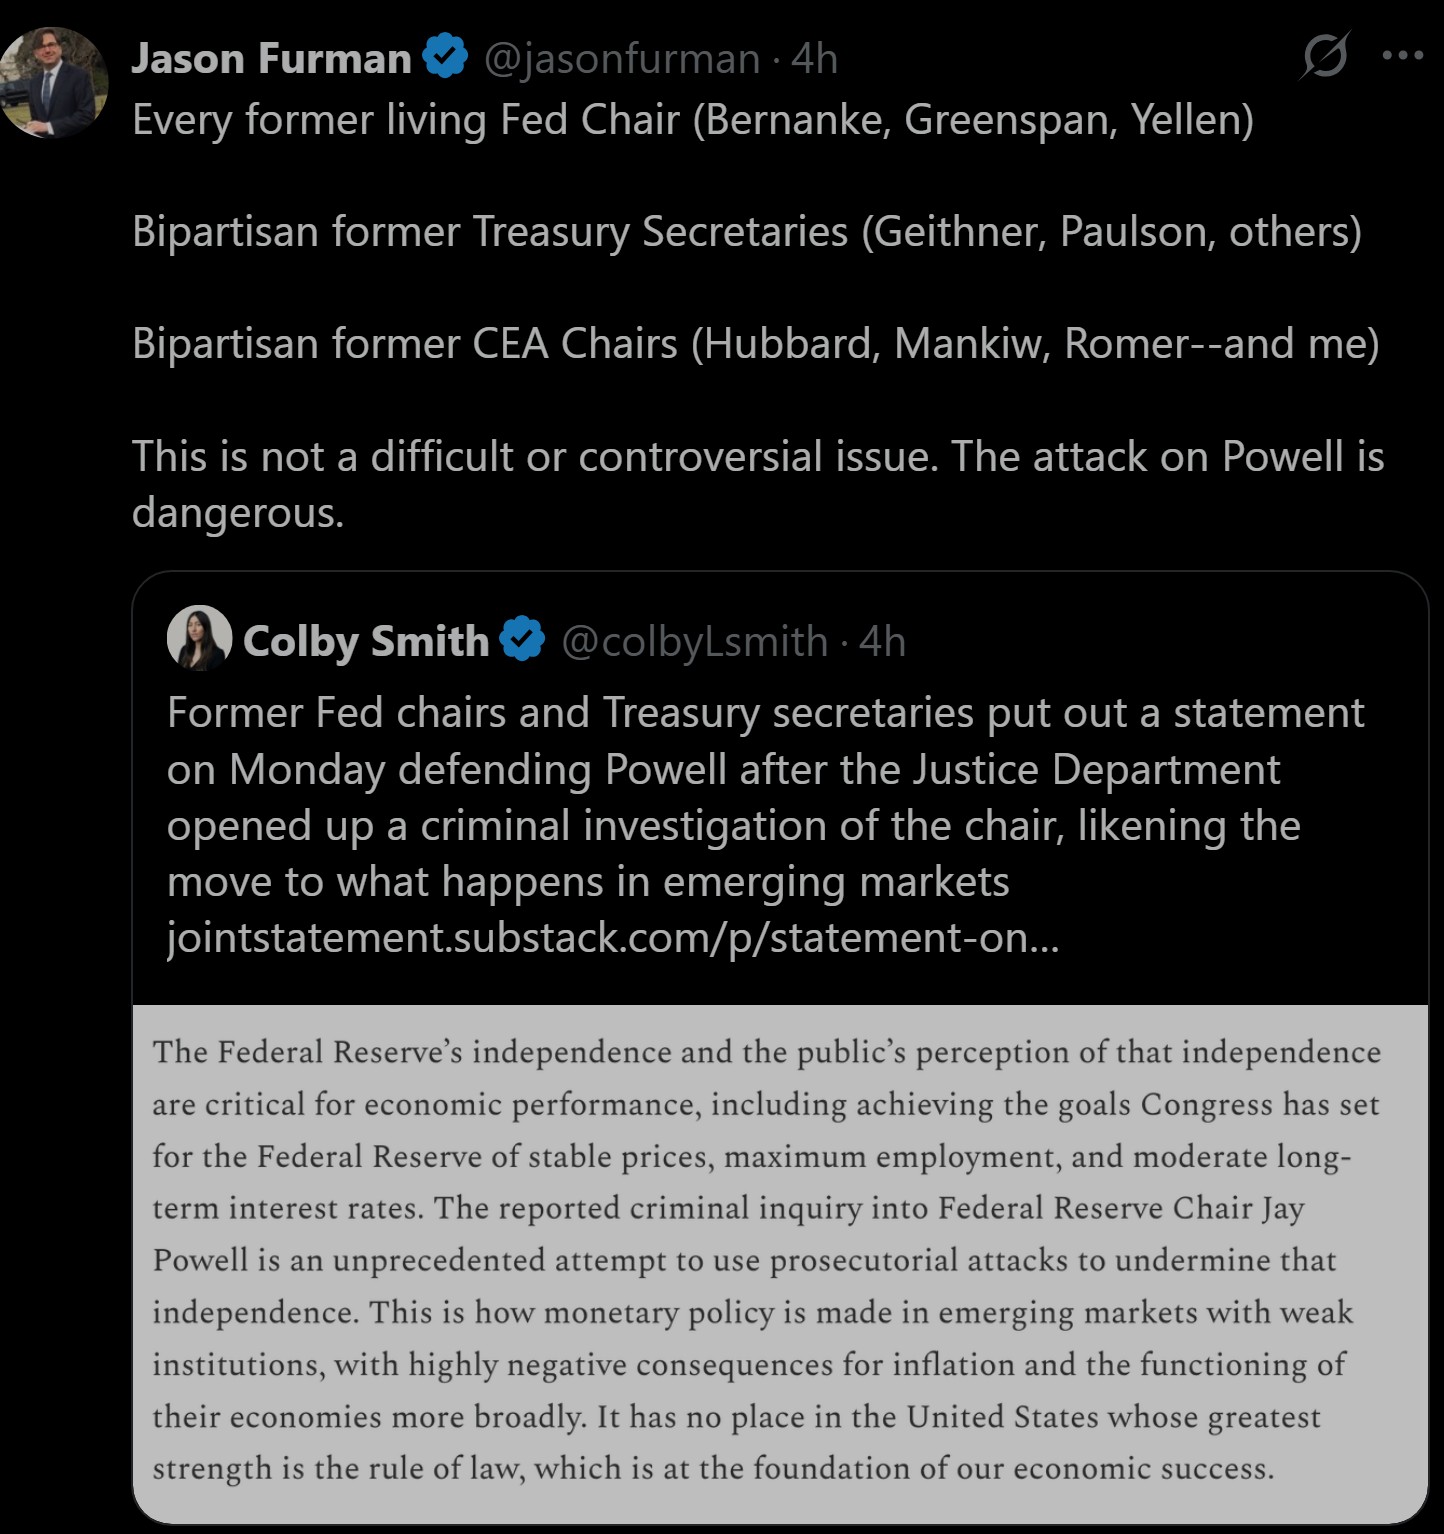
Task: Click Colby Smith's verified checkmark badge
Action: (x=522, y=640)
